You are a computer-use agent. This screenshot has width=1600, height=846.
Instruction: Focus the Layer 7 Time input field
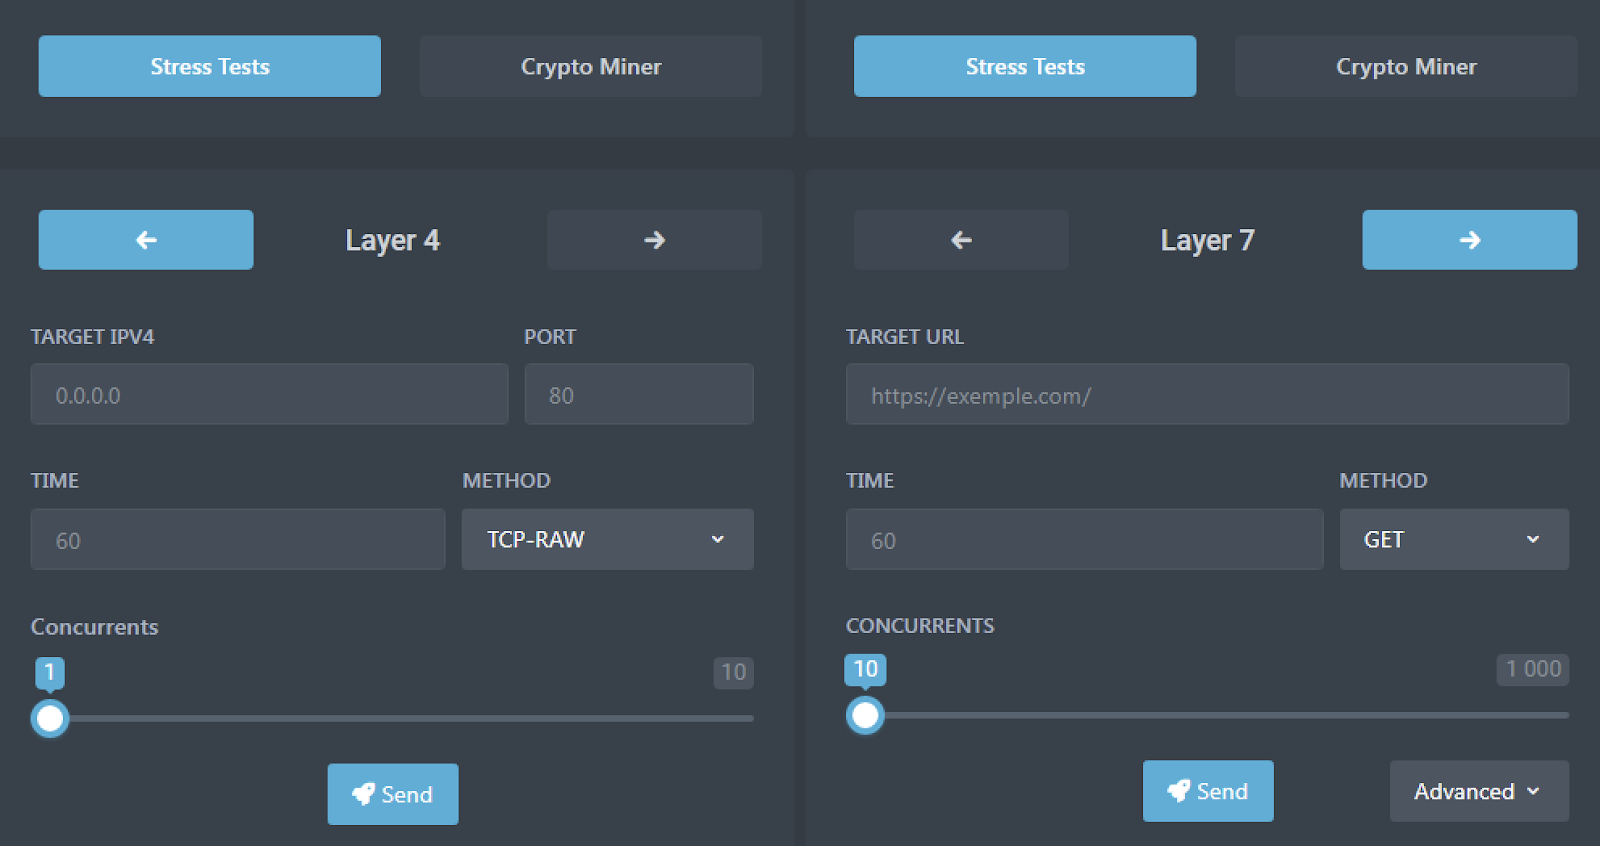tap(1085, 539)
